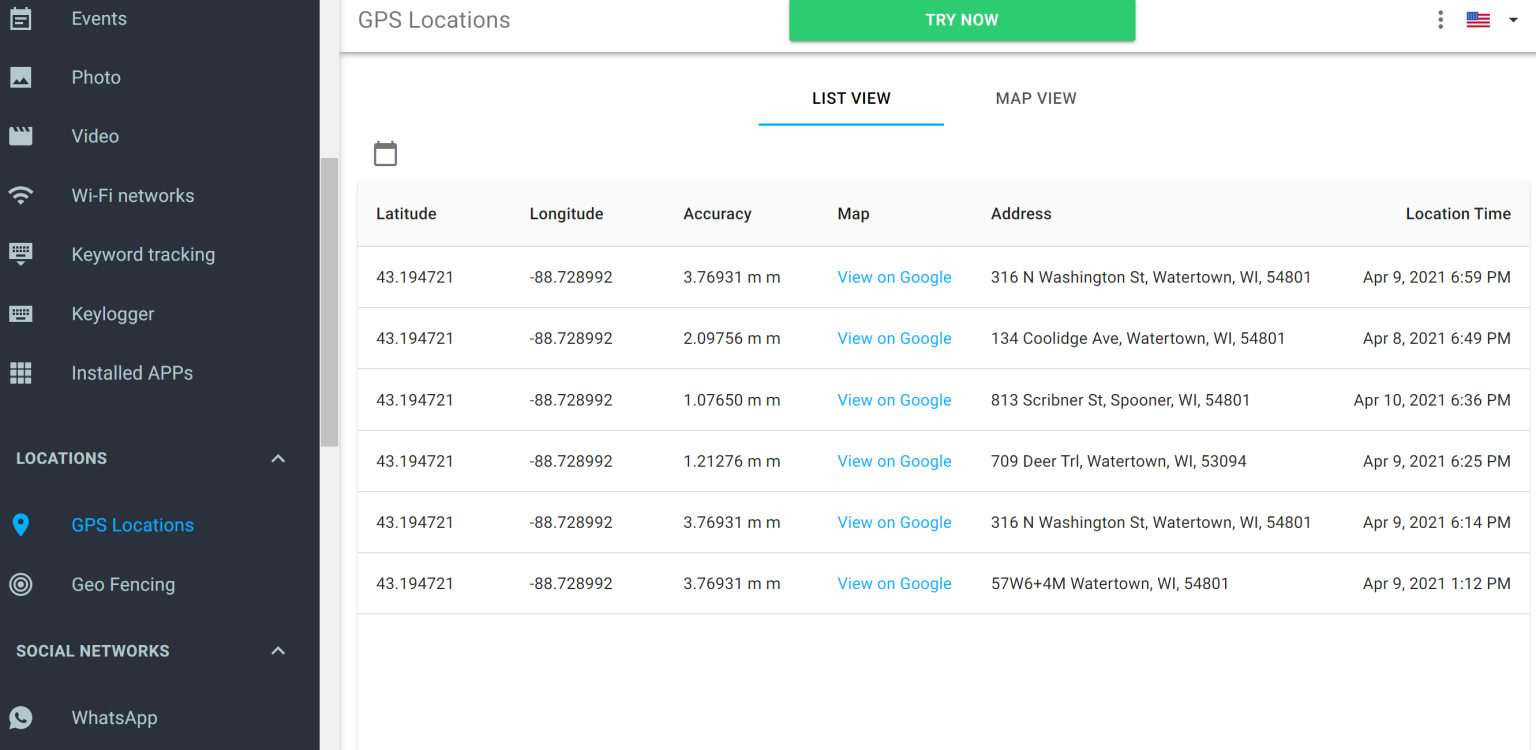Open the Installed APPs section
Image resolution: width=1536 pixels, height=750 pixels.
pyautogui.click(x=131, y=372)
